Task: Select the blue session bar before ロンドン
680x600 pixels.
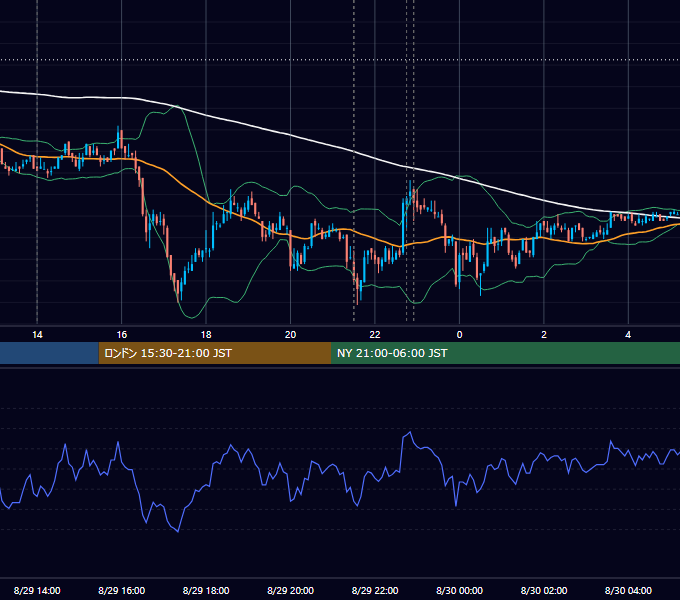Action: 49,353
